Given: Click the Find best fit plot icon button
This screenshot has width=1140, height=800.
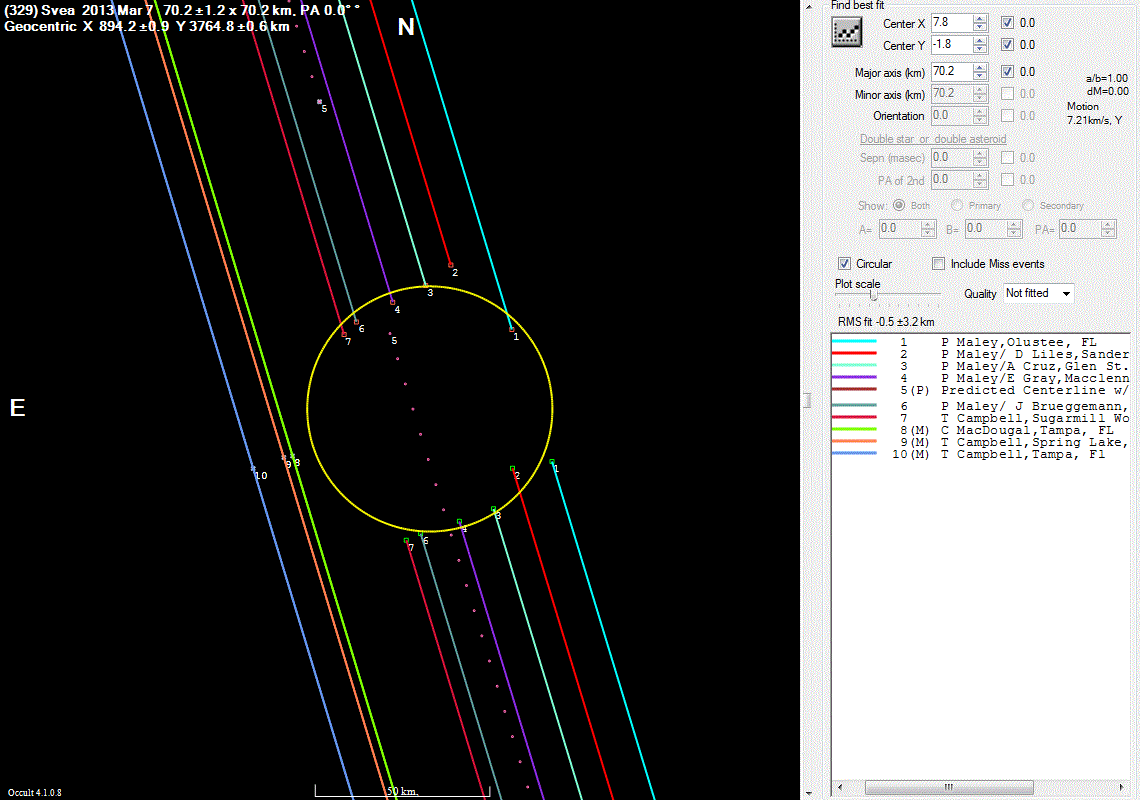Looking at the screenshot, I should (846, 33).
